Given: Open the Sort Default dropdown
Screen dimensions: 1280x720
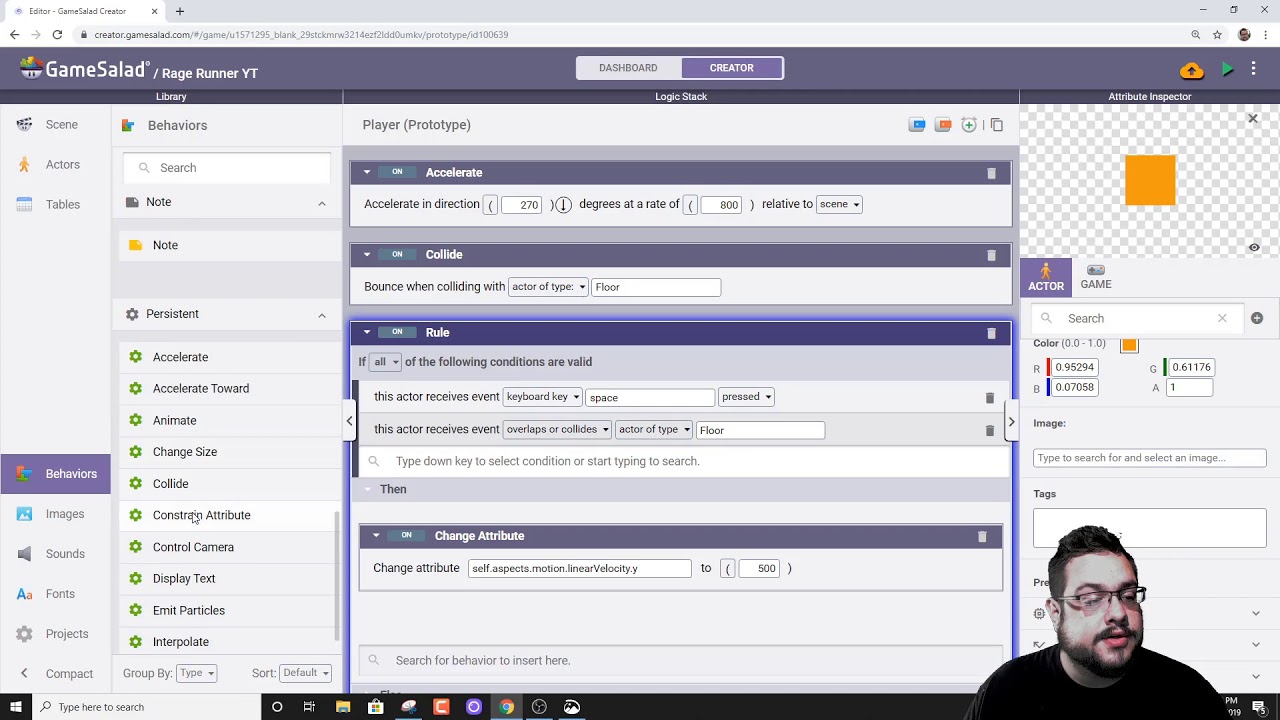Looking at the screenshot, I should pos(305,673).
